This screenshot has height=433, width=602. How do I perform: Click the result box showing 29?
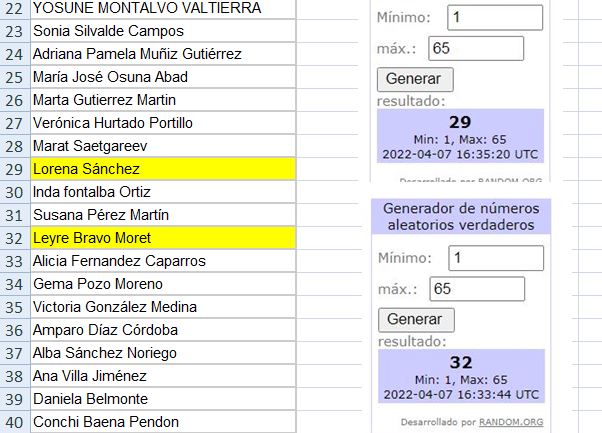(460, 137)
